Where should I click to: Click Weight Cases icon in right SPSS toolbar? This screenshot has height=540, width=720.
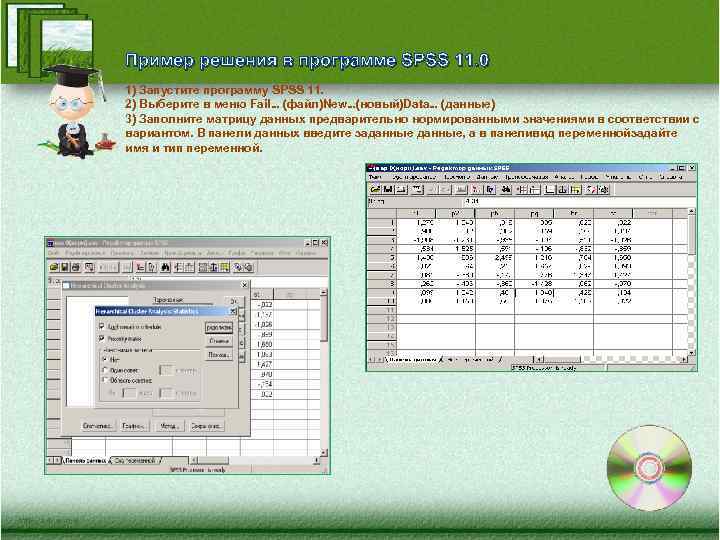pyautogui.click(x=563, y=189)
